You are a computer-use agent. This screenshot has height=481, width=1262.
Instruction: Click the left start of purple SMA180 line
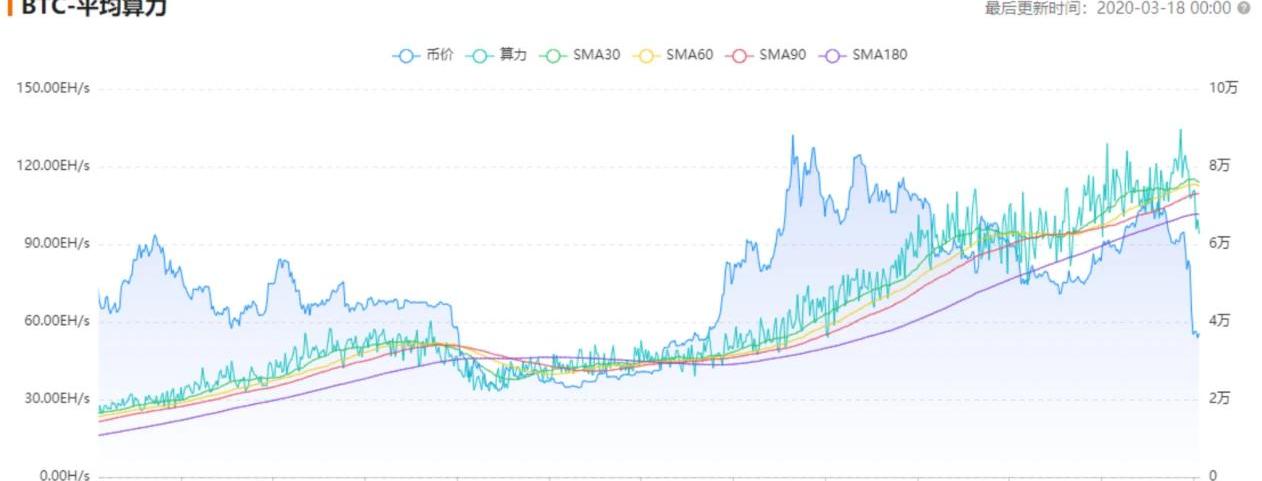point(100,435)
